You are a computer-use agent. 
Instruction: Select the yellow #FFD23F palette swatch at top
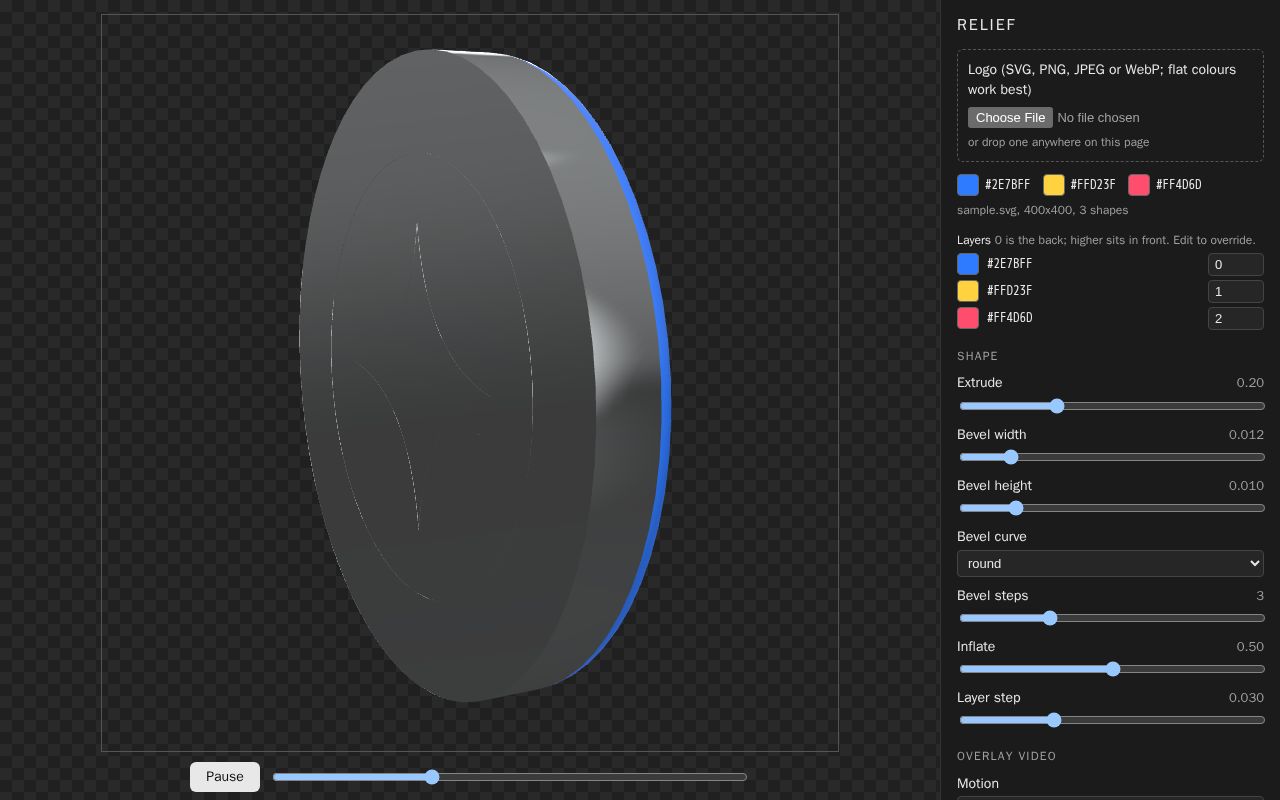(1054, 185)
